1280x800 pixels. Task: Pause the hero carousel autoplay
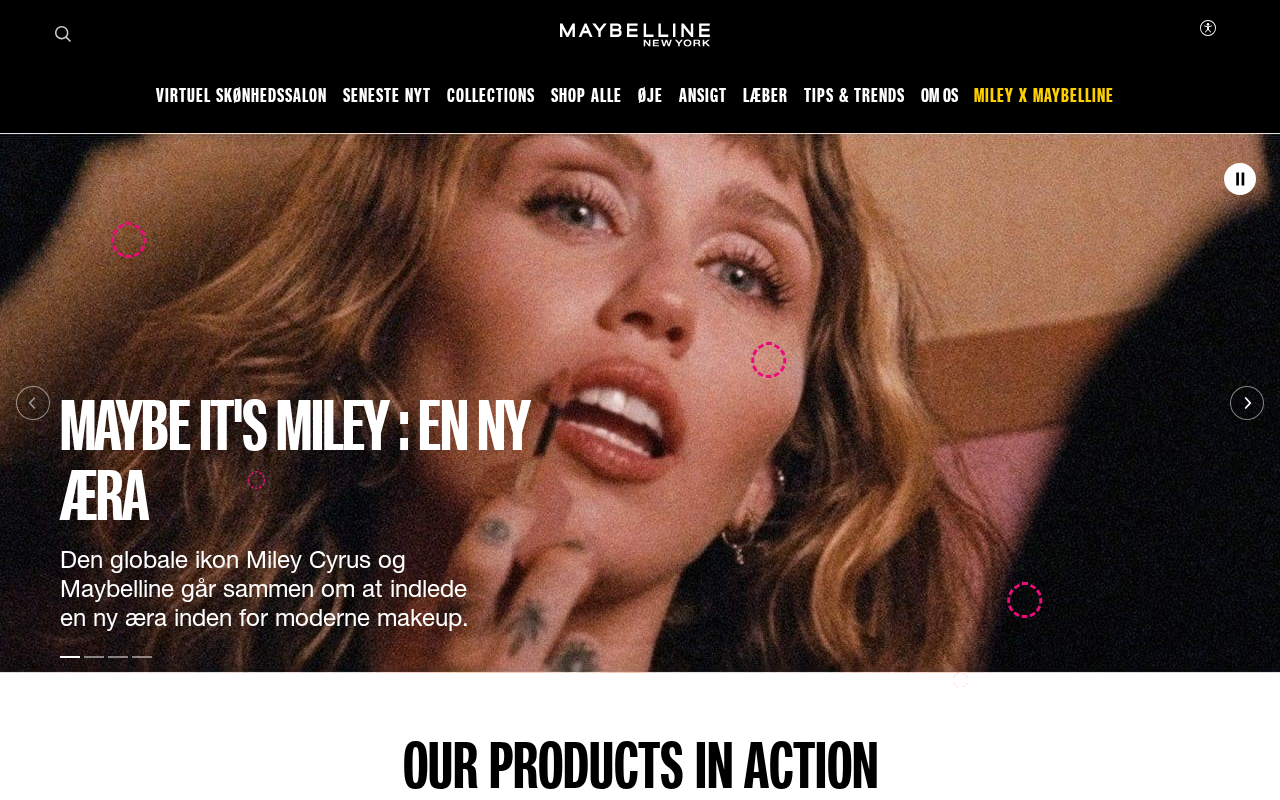pos(1240,179)
